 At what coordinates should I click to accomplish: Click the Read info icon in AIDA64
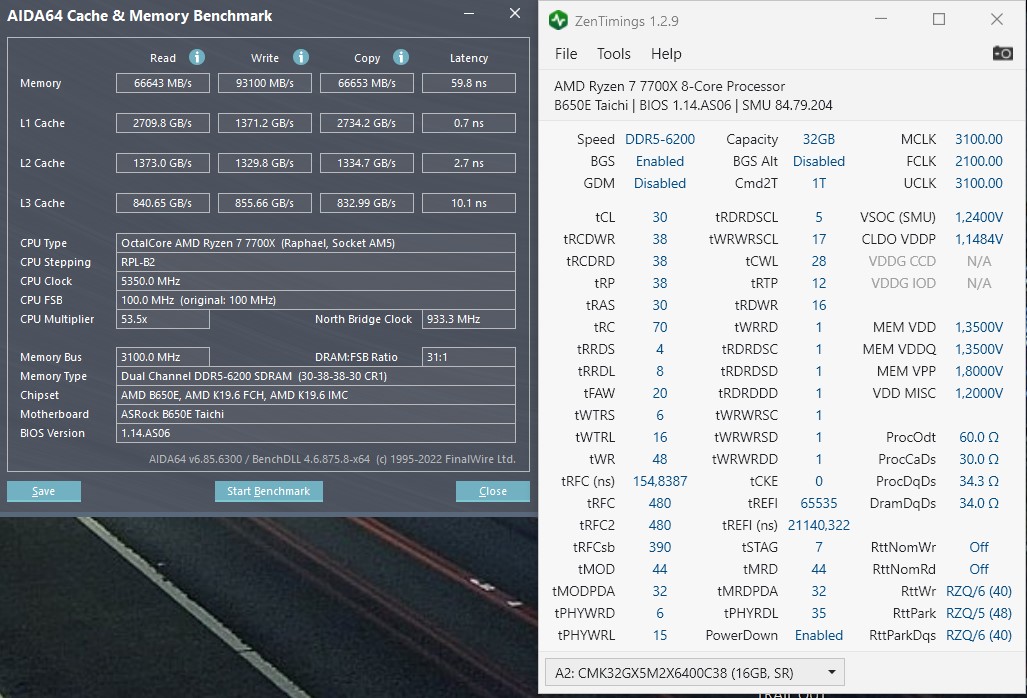tap(196, 57)
